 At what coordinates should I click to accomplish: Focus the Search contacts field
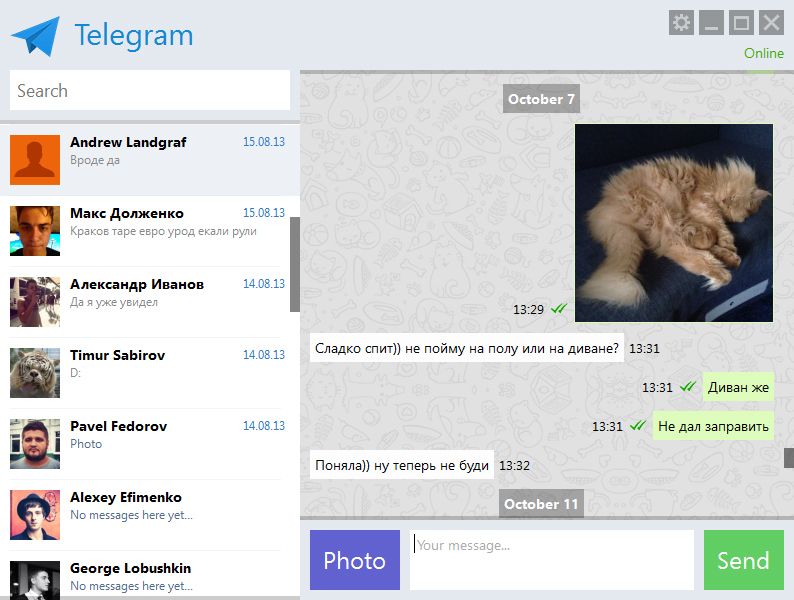tap(150, 91)
